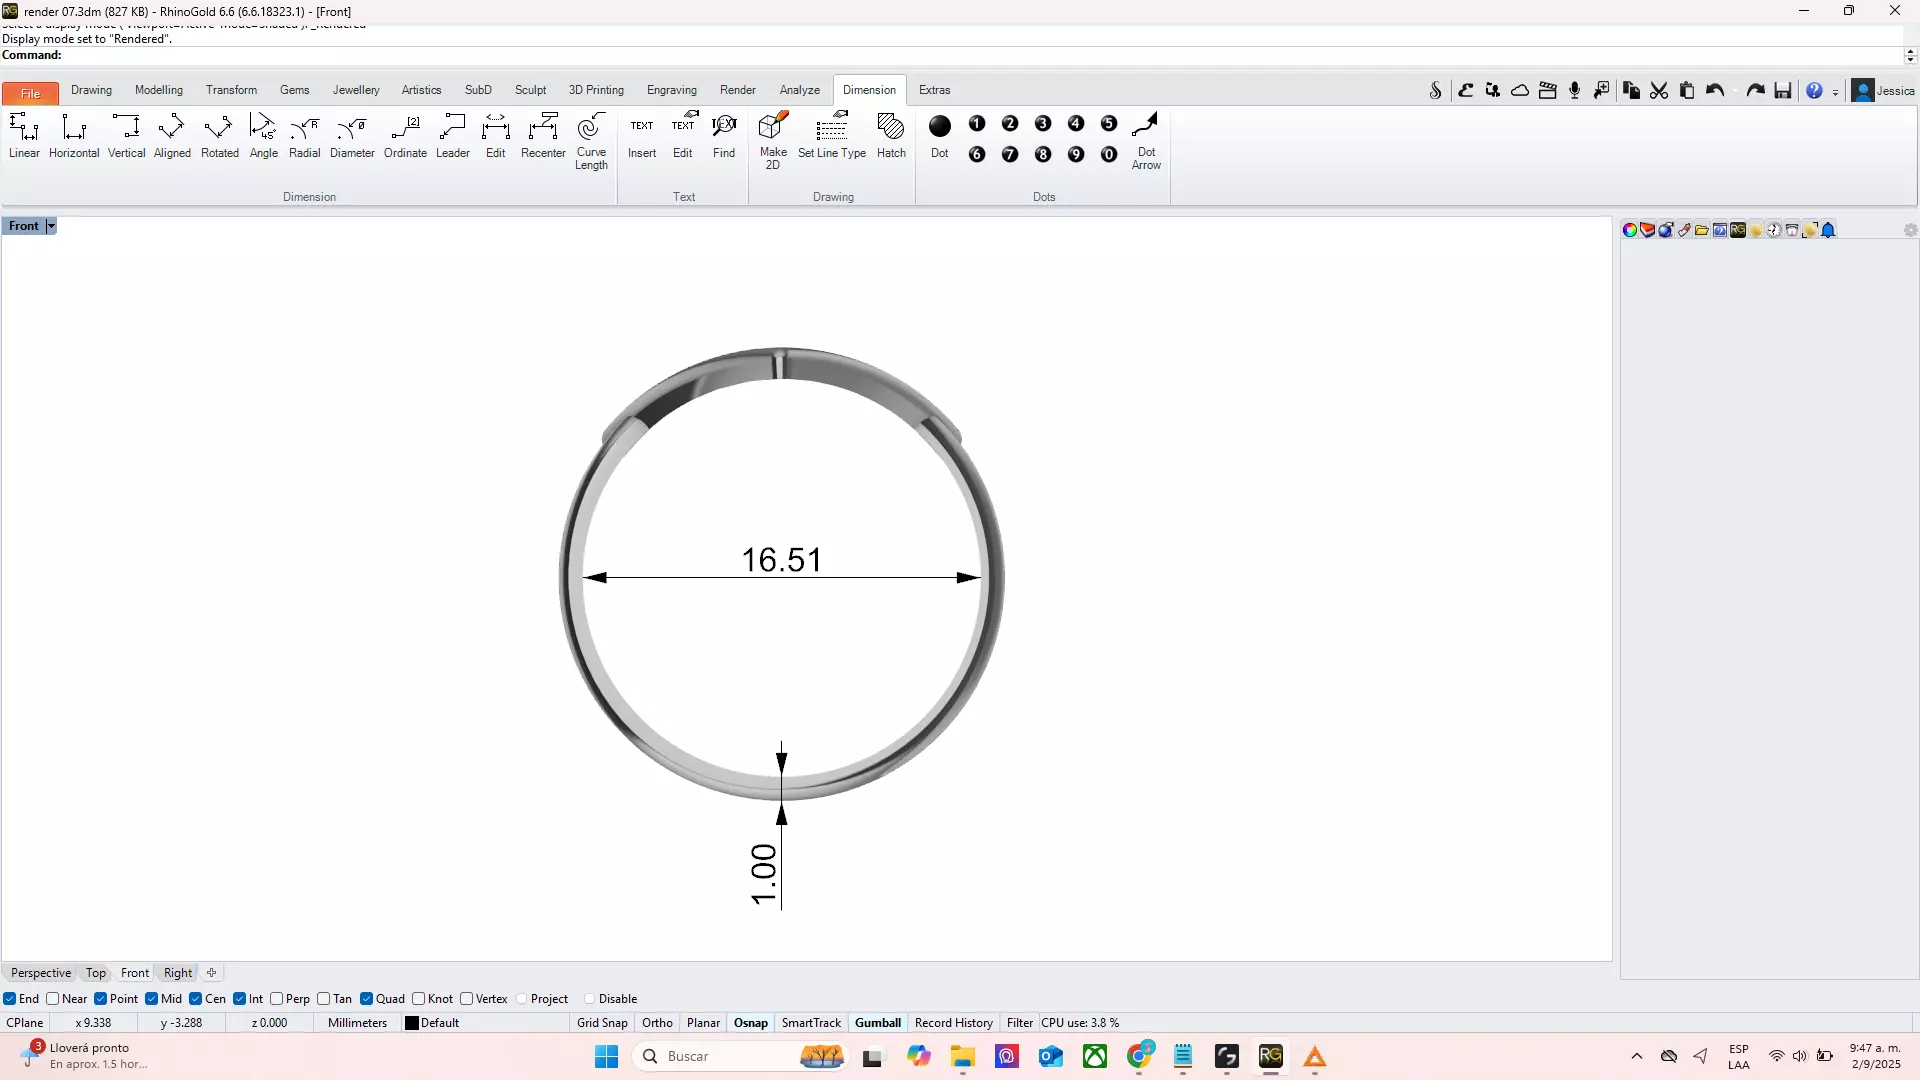Click the Curve Length tool
The width and height of the screenshot is (1920, 1080).
591,140
